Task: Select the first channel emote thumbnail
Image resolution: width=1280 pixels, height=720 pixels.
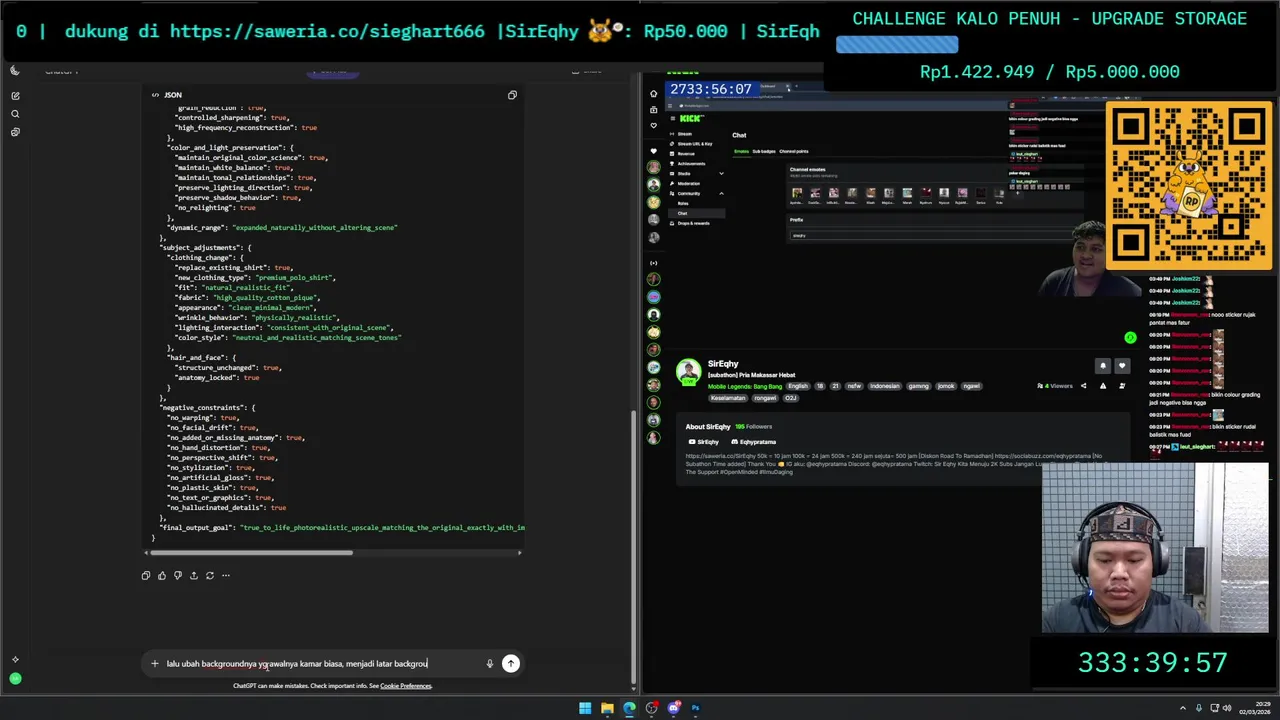Action: [x=797, y=193]
